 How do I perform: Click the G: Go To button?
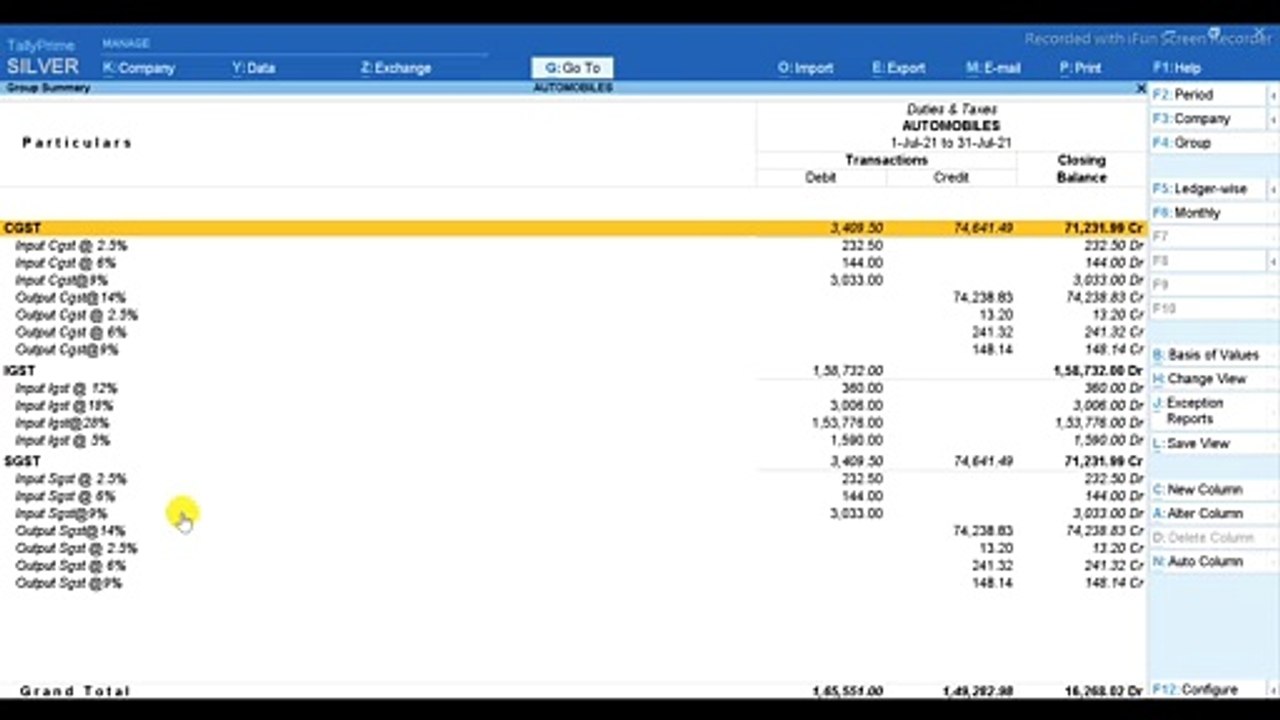click(x=572, y=68)
